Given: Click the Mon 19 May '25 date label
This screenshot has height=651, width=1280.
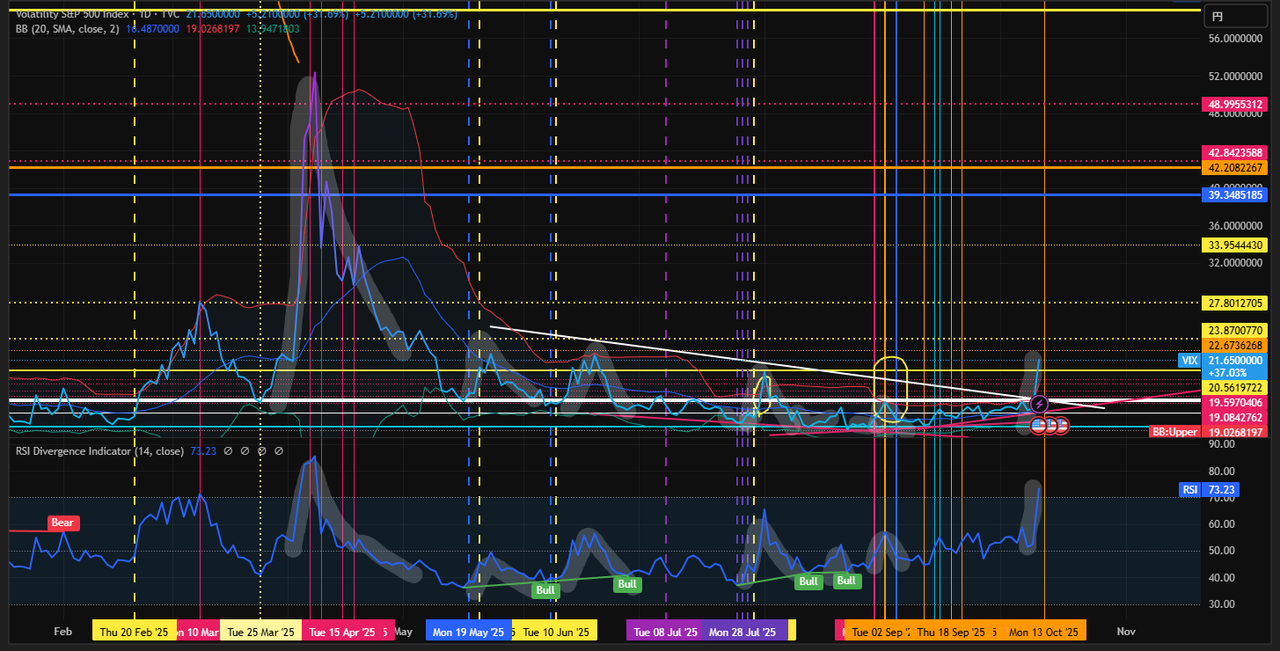Looking at the screenshot, I should tap(468, 632).
